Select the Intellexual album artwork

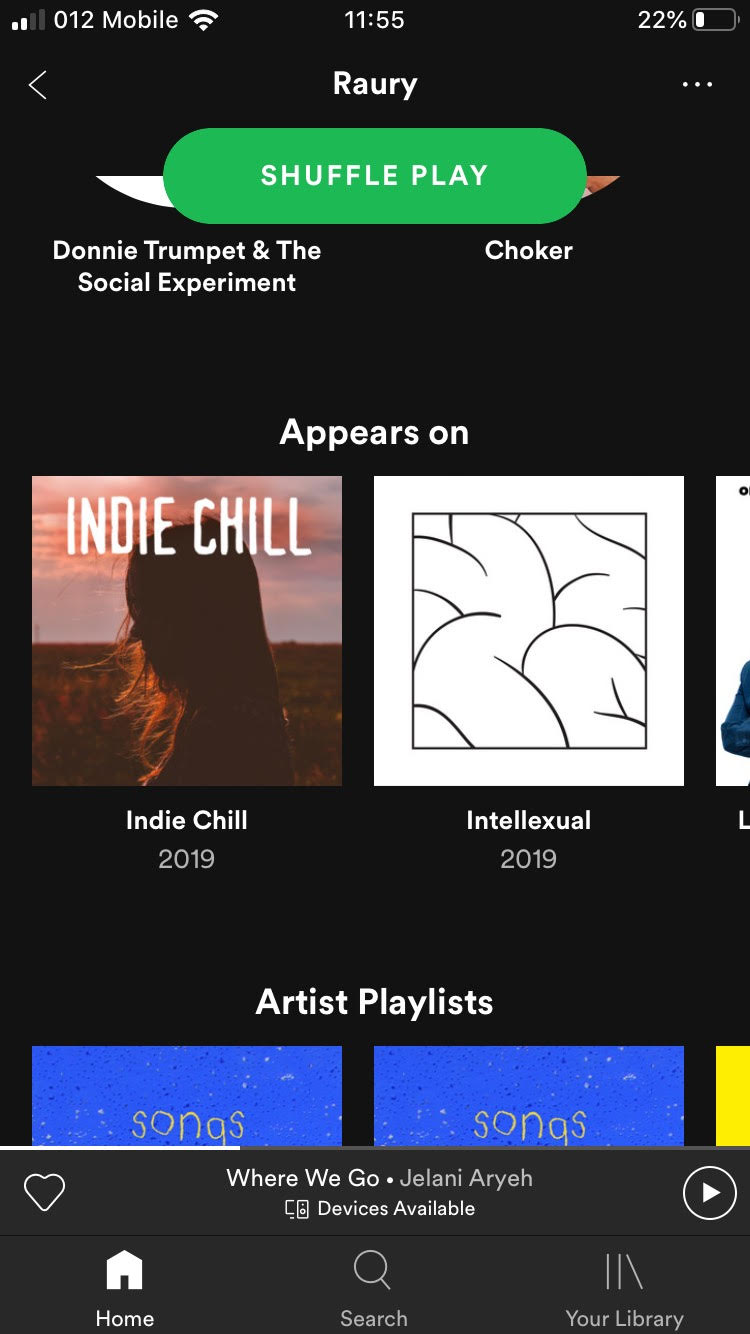coord(529,631)
